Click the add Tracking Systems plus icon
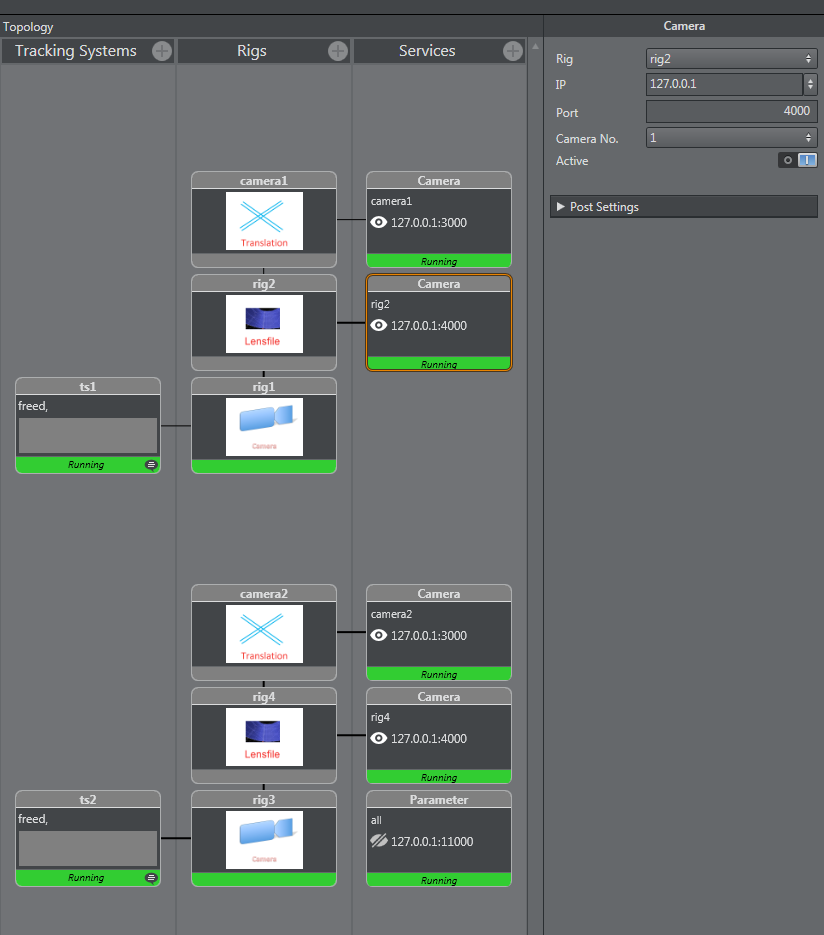This screenshot has height=935, width=824. (162, 51)
